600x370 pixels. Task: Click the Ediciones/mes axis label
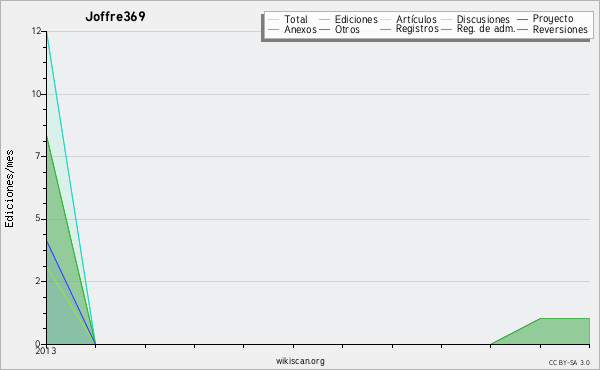tap(9, 189)
